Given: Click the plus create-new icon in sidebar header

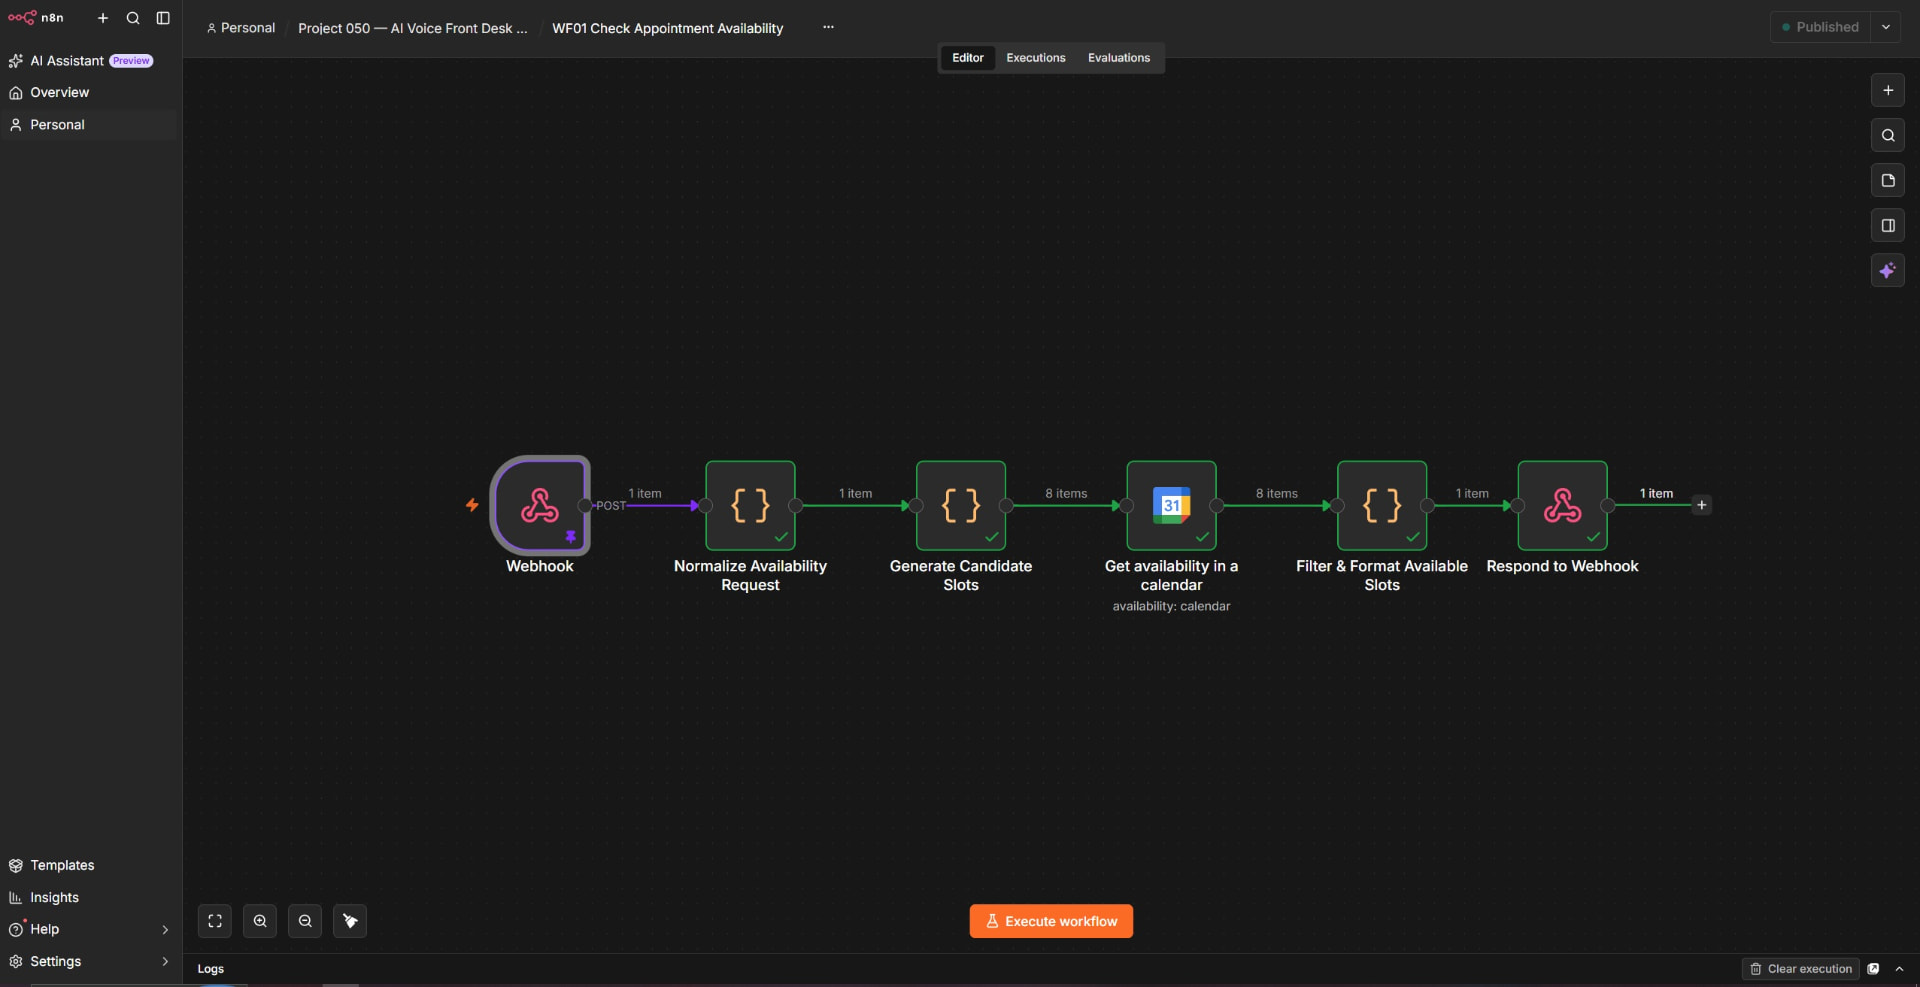Looking at the screenshot, I should (x=102, y=18).
